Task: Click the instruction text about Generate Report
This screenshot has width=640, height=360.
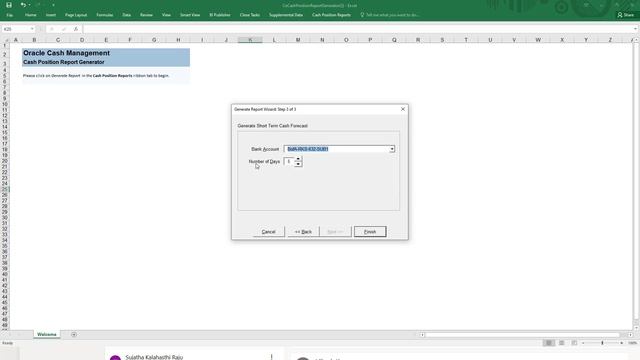Action: click(96, 76)
